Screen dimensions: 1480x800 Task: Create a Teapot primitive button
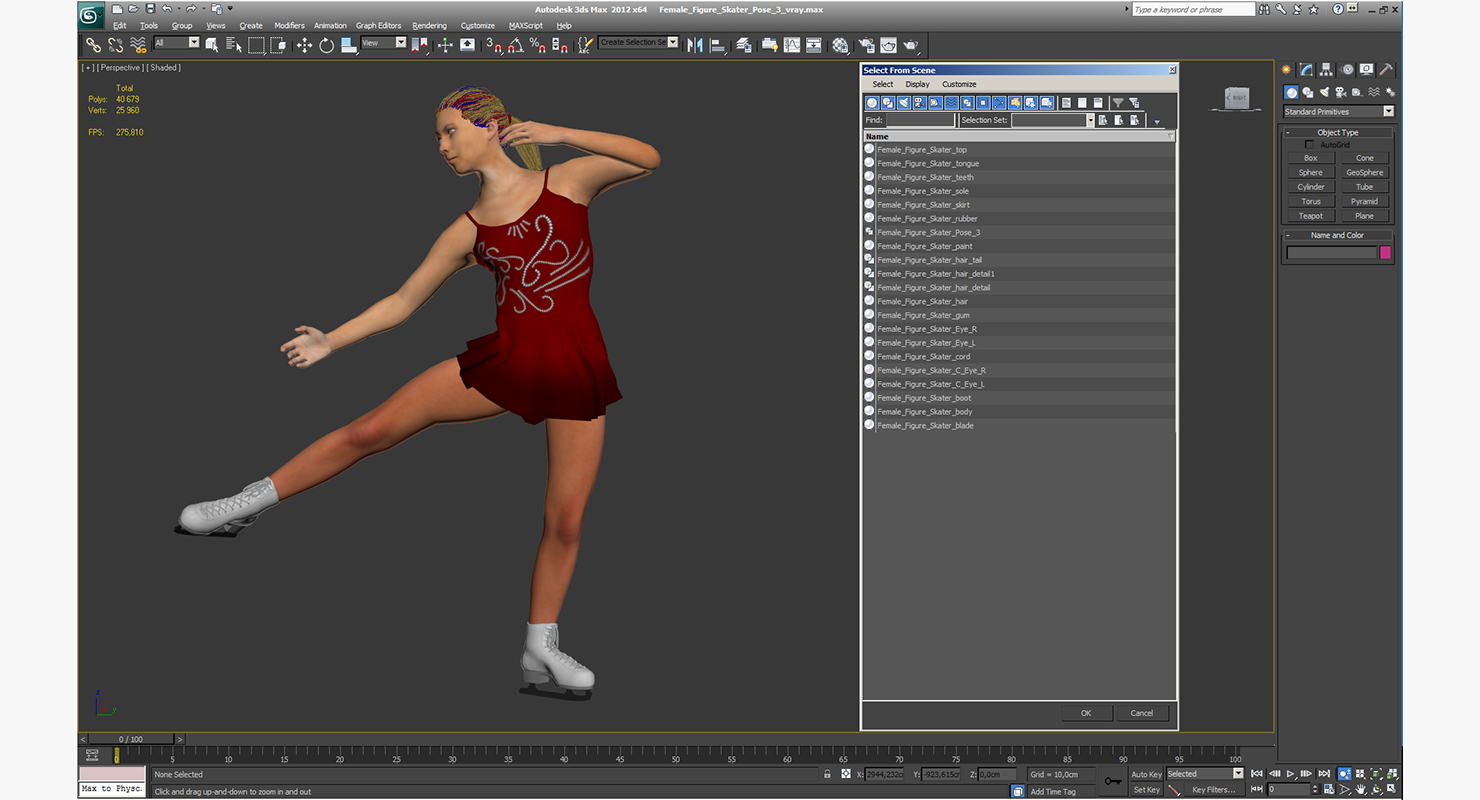1310,216
